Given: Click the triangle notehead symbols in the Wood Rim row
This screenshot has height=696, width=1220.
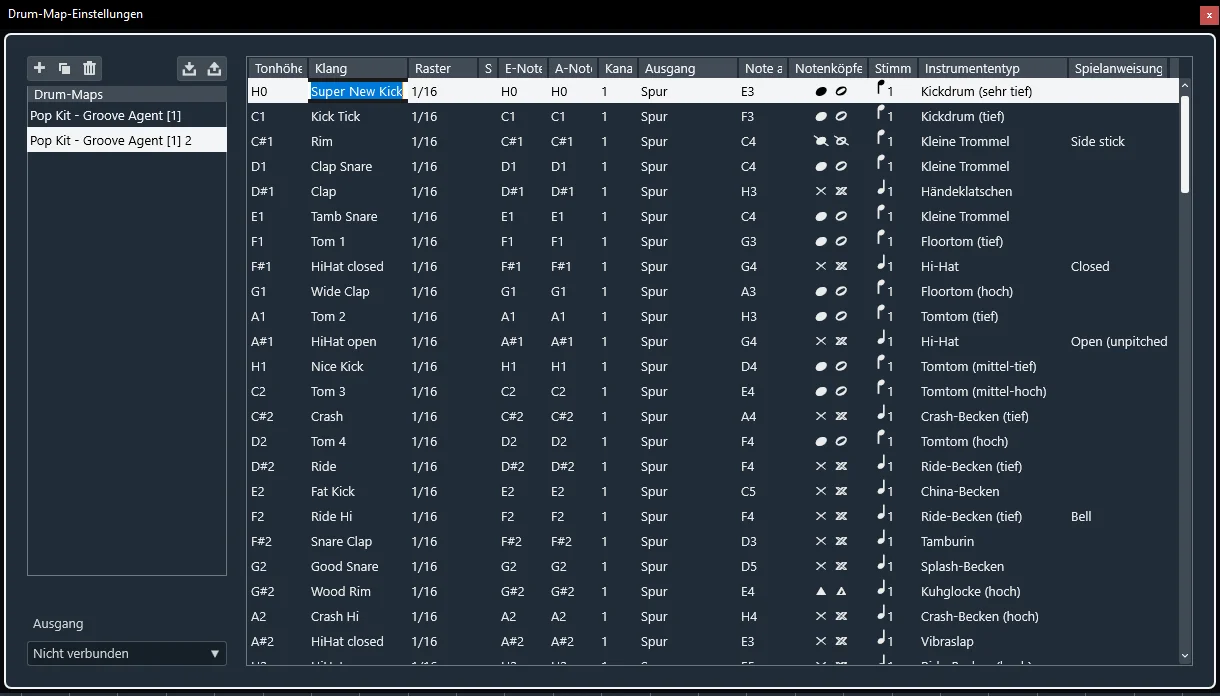Looking at the screenshot, I should pos(831,591).
